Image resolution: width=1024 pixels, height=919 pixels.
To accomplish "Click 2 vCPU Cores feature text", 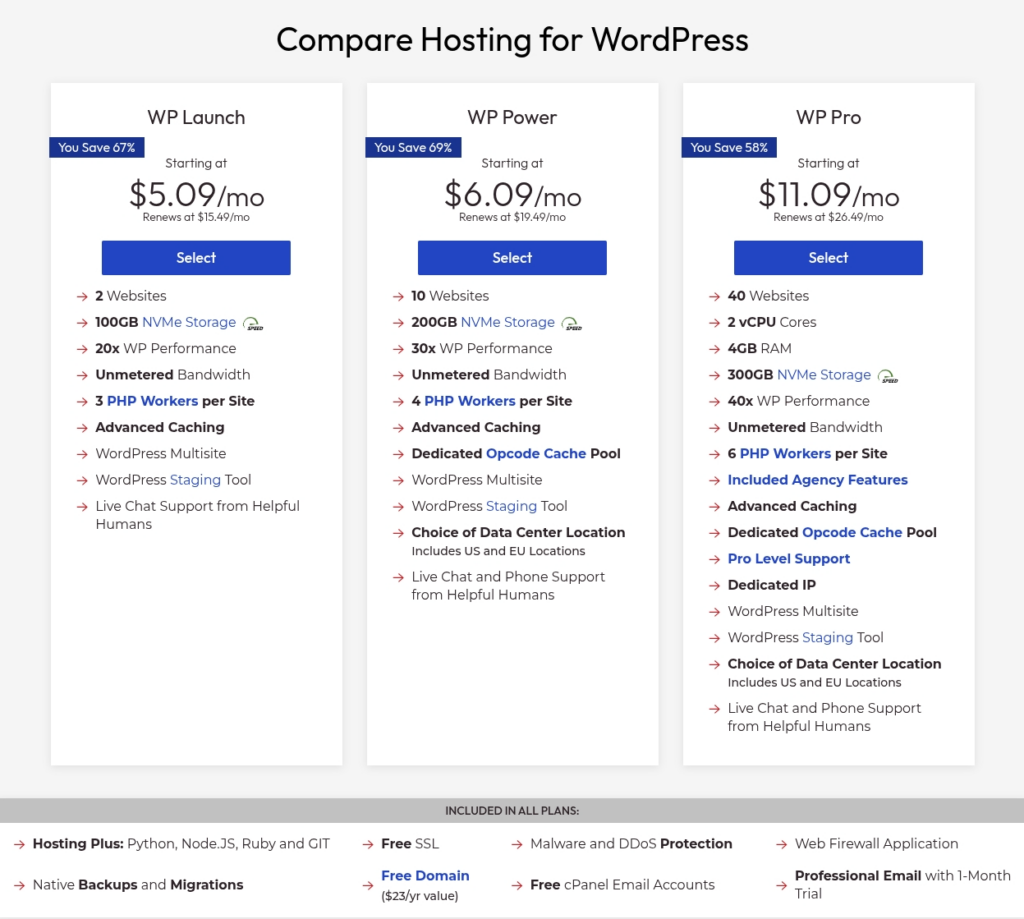I will tap(772, 322).
